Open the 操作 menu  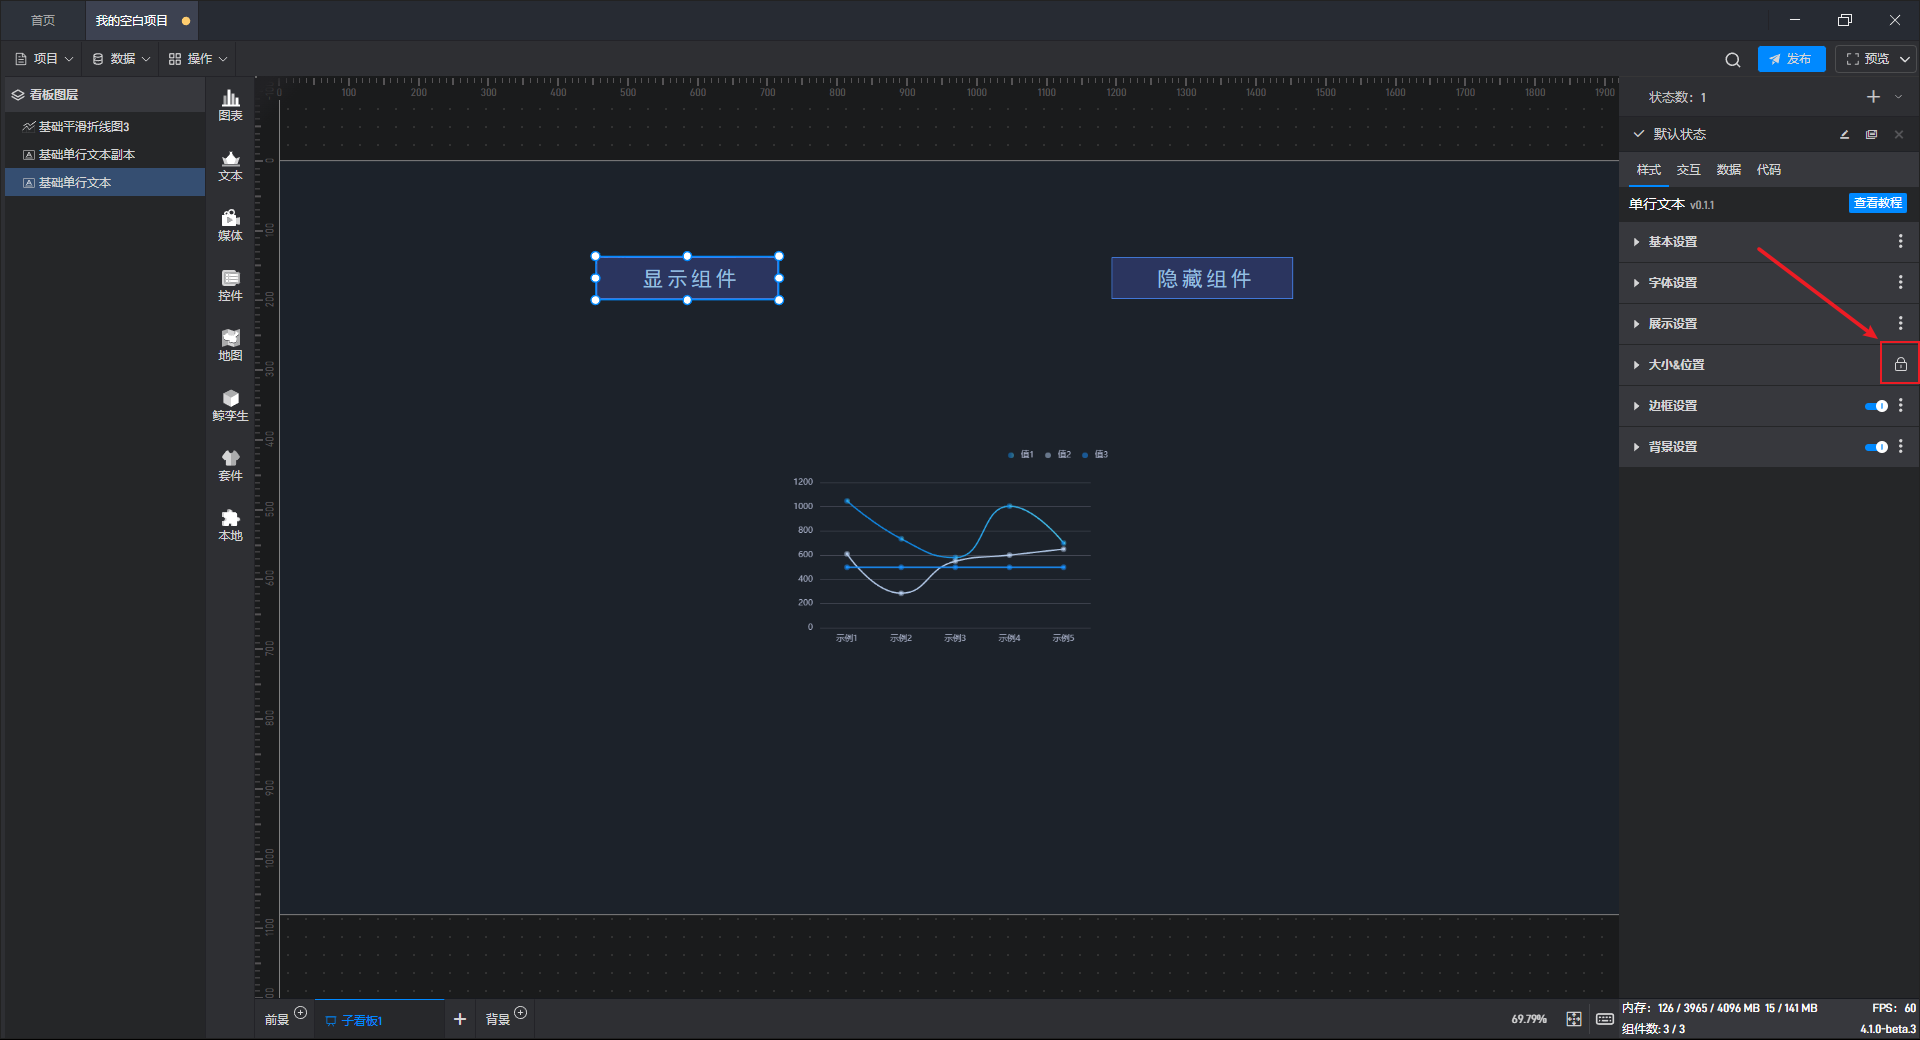tap(198, 59)
